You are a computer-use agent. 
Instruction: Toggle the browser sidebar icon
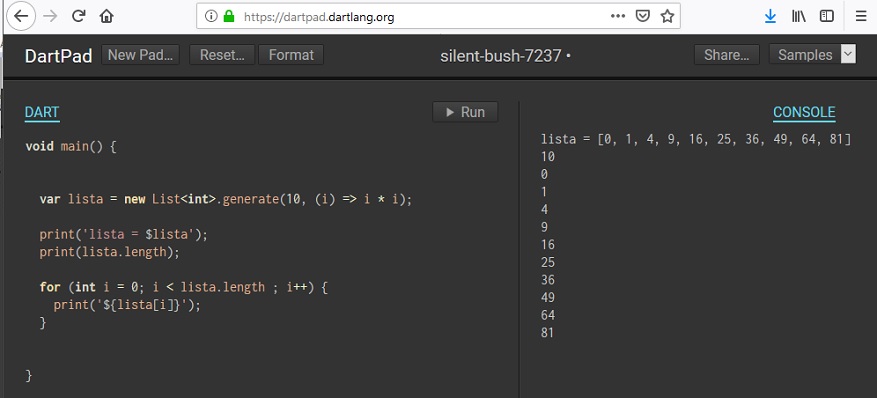[827, 16]
